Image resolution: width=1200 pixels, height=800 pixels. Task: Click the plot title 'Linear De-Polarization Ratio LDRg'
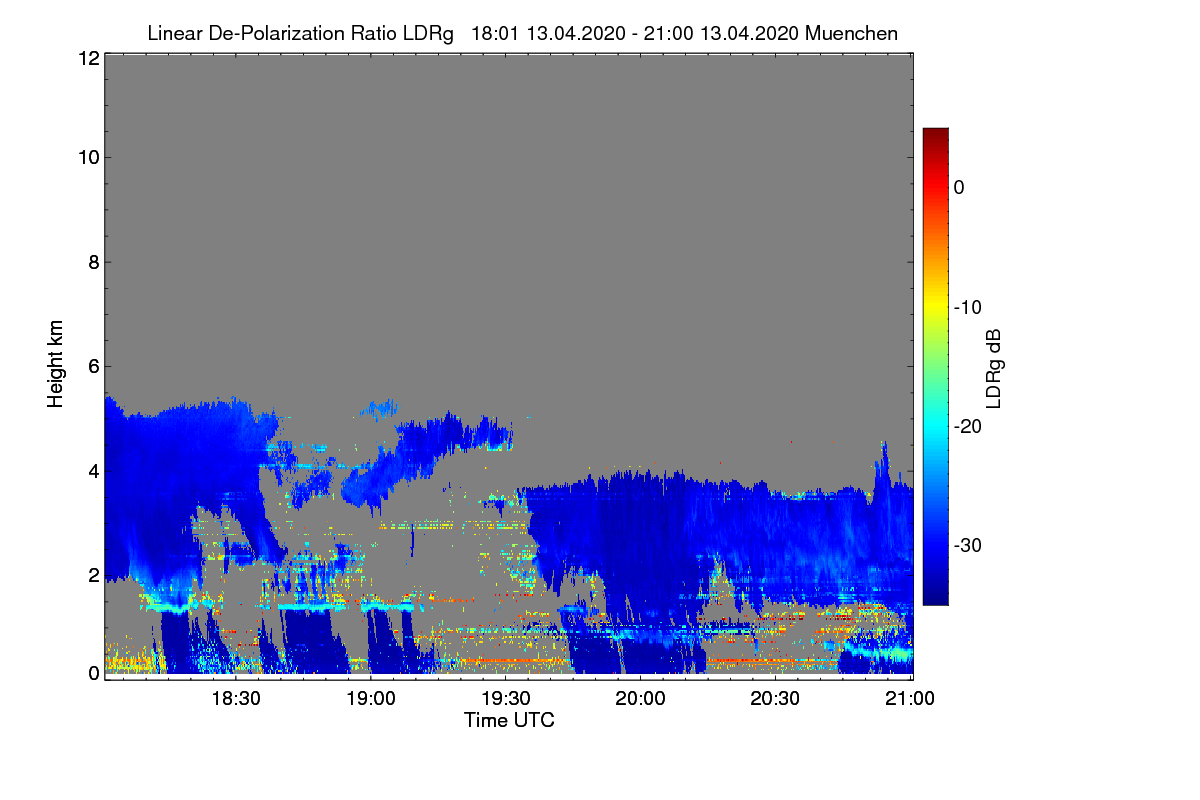point(300,33)
